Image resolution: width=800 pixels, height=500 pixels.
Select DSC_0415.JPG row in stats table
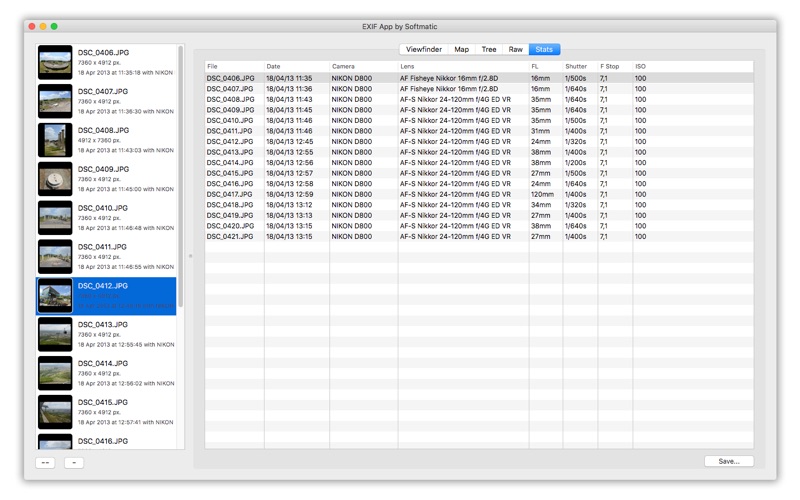(479, 173)
